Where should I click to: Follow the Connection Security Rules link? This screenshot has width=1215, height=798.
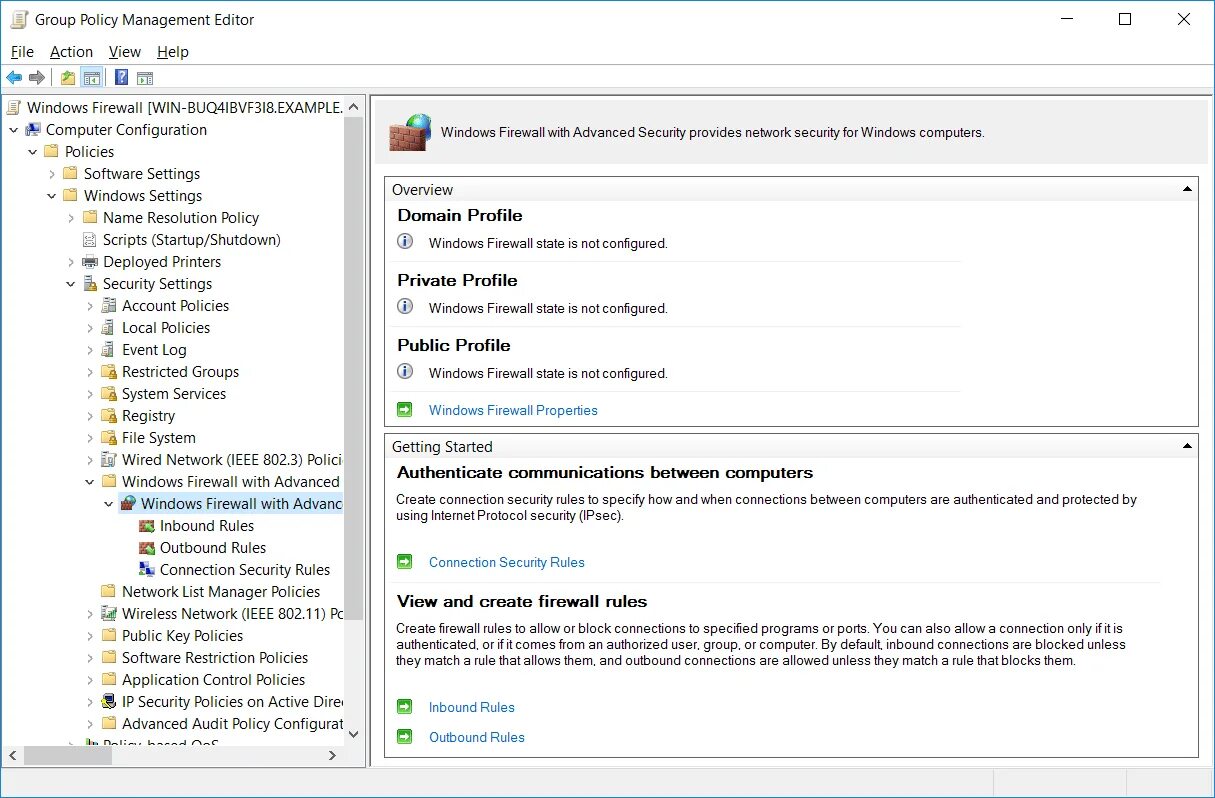(x=507, y=562)
